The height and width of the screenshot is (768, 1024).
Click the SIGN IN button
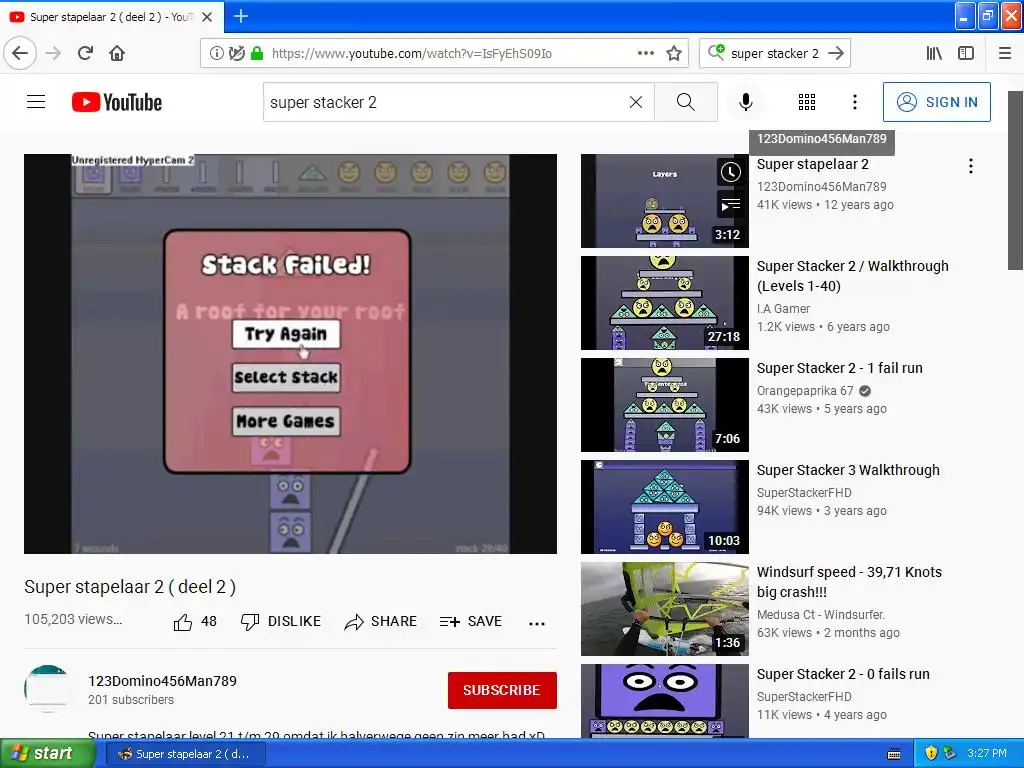click(x=936, y=102)
